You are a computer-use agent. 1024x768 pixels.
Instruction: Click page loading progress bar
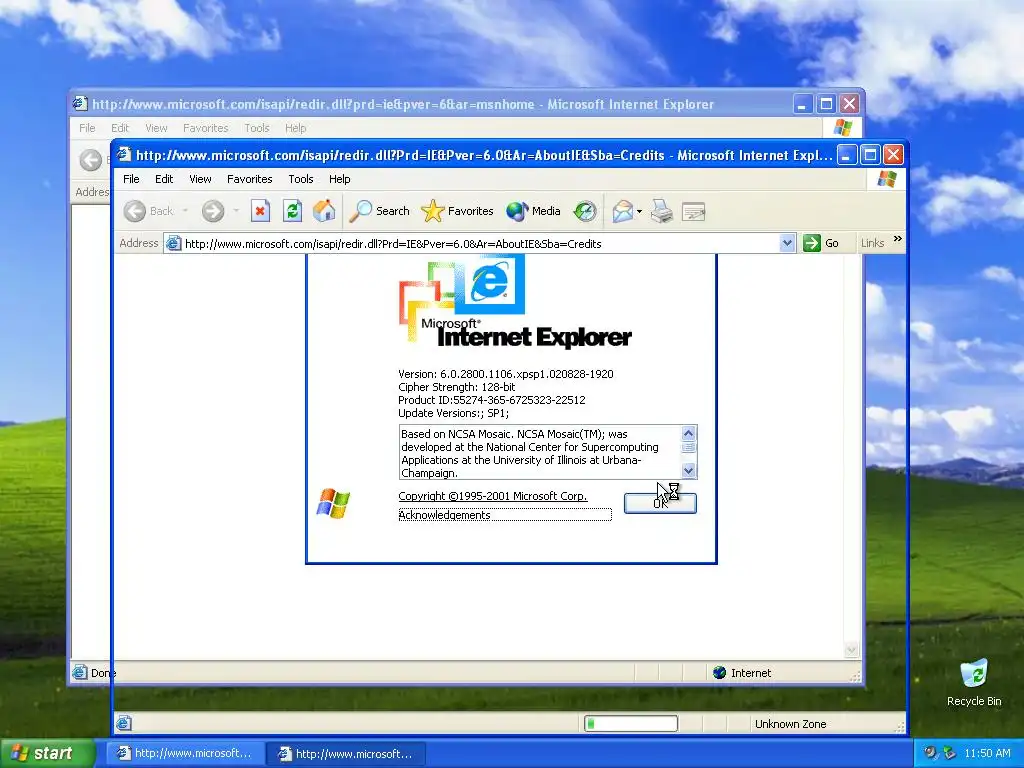(631, 724)
